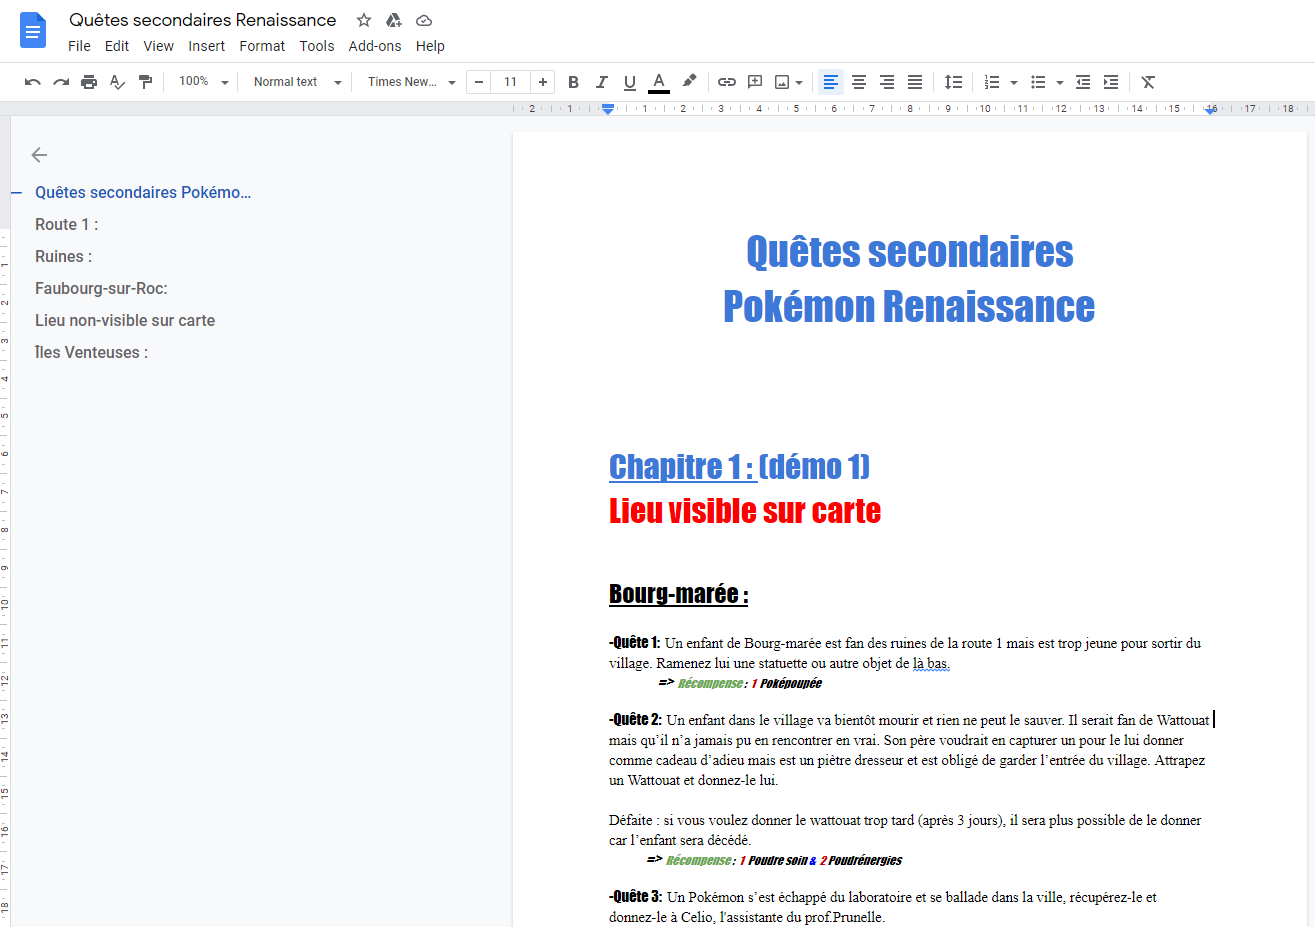Open the text color picker

pos(658,82)
